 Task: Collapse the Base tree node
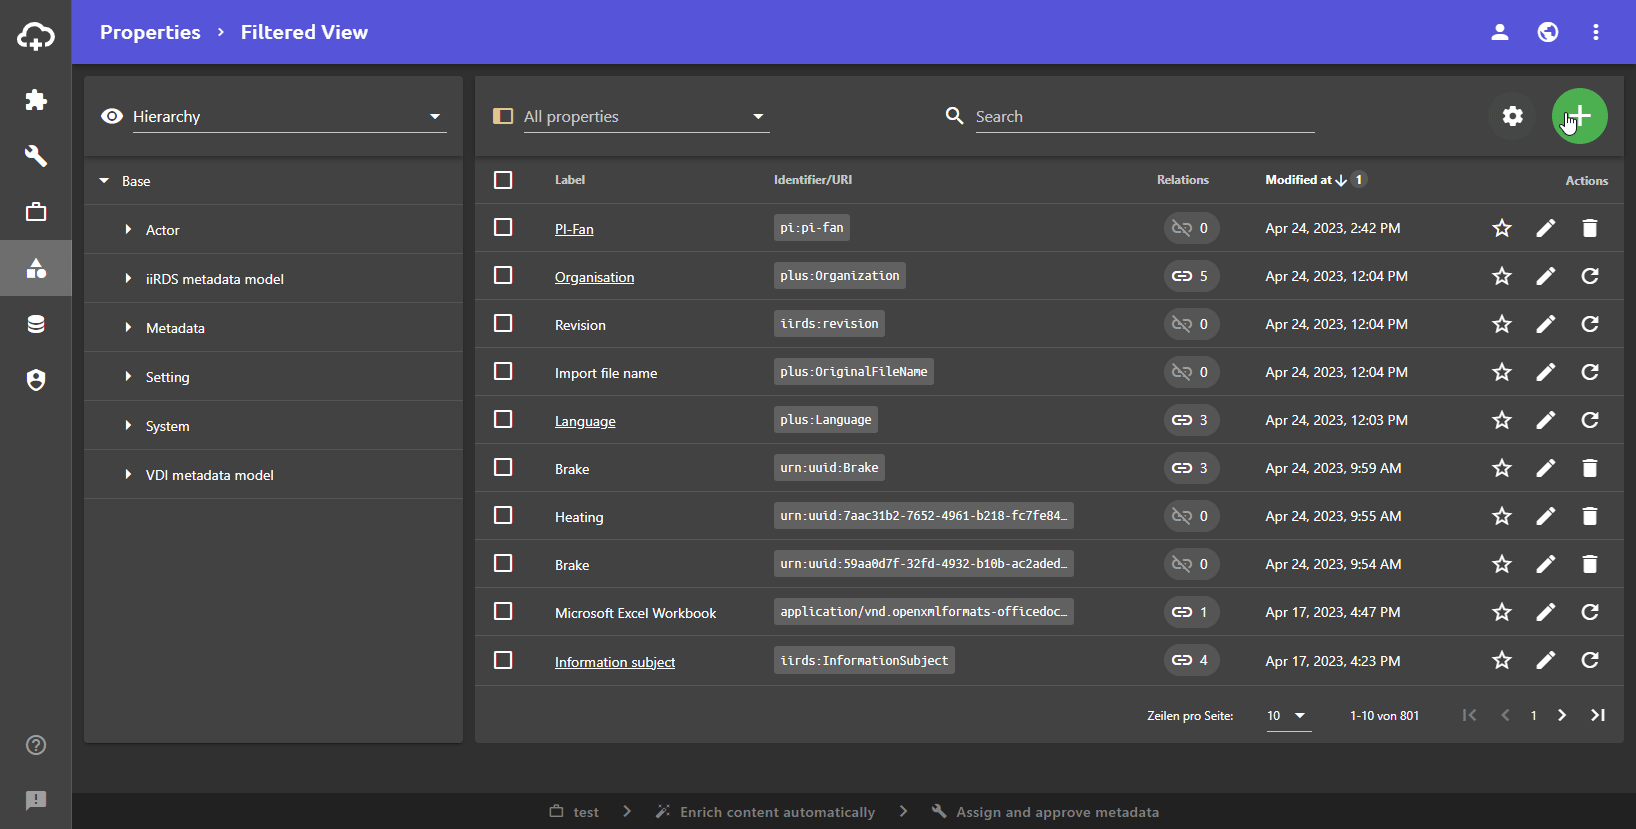tap(104, 181)
